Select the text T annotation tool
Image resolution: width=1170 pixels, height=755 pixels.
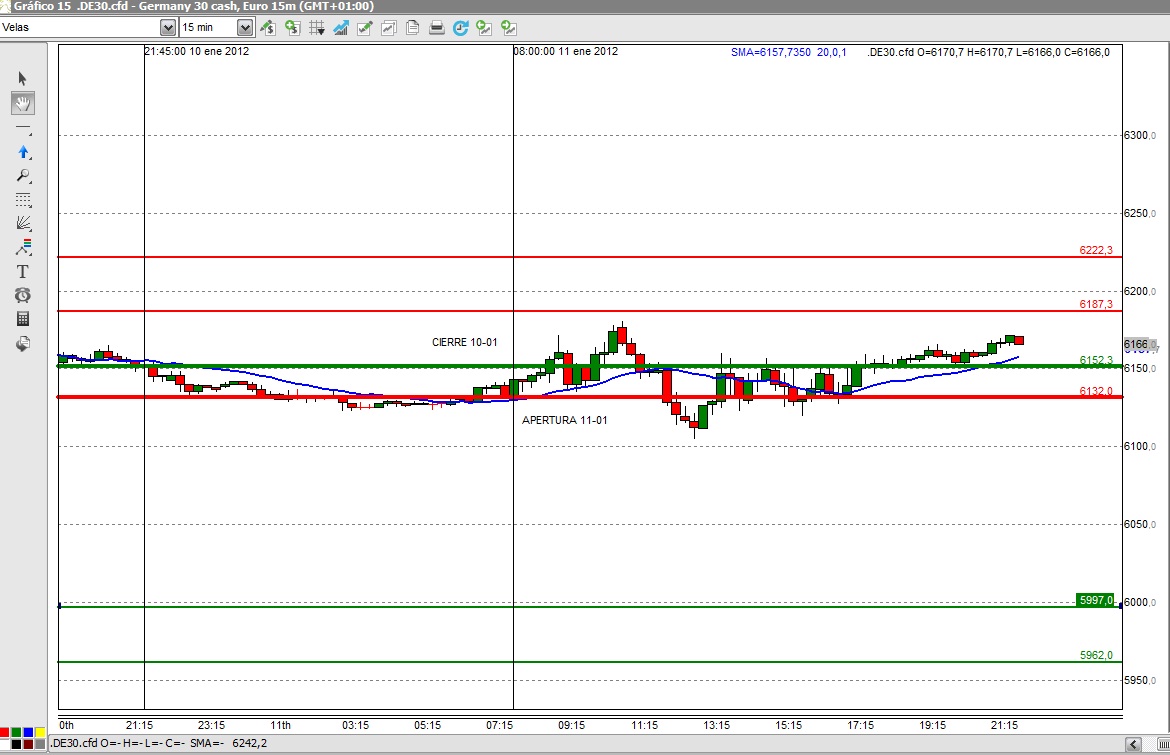(x=22, y=272)
